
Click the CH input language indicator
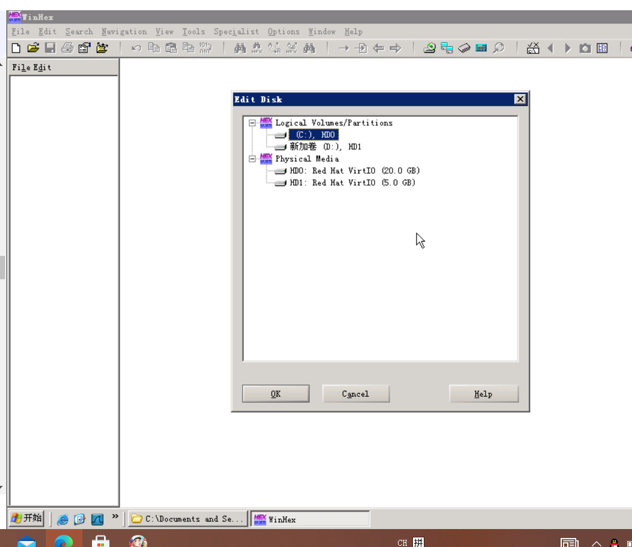[x=402, y=543]
